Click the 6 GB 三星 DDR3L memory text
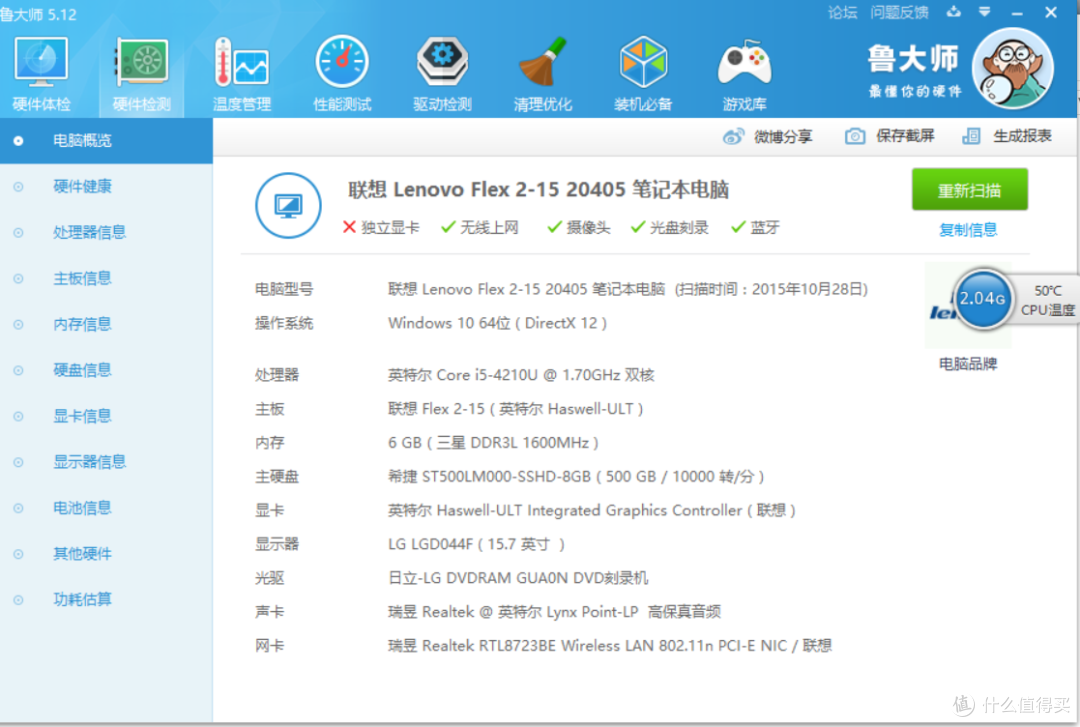Viewport: 1080px width, 727px height. click(493, 442)
